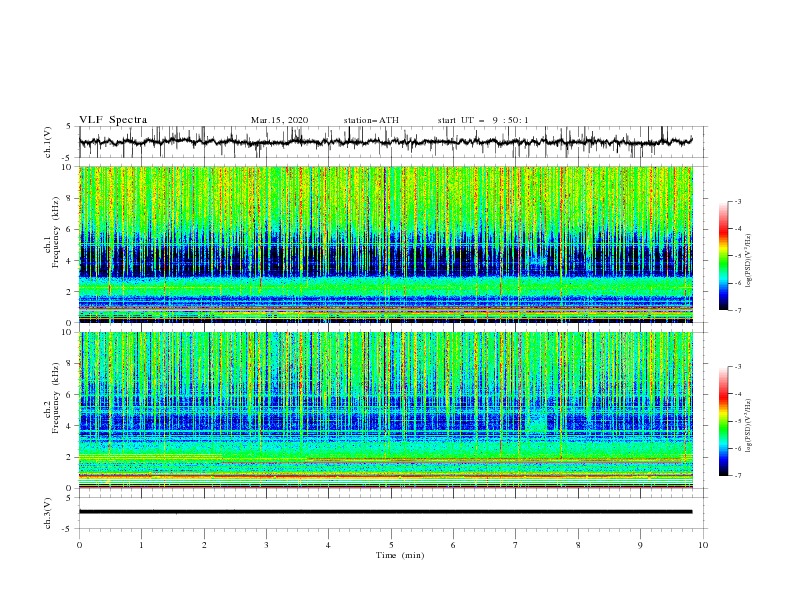The height and width of the screenshot is (612, 792).
Task: Click the '-3' label on ch.2 colorbar
Action: [x=738, y=367]
